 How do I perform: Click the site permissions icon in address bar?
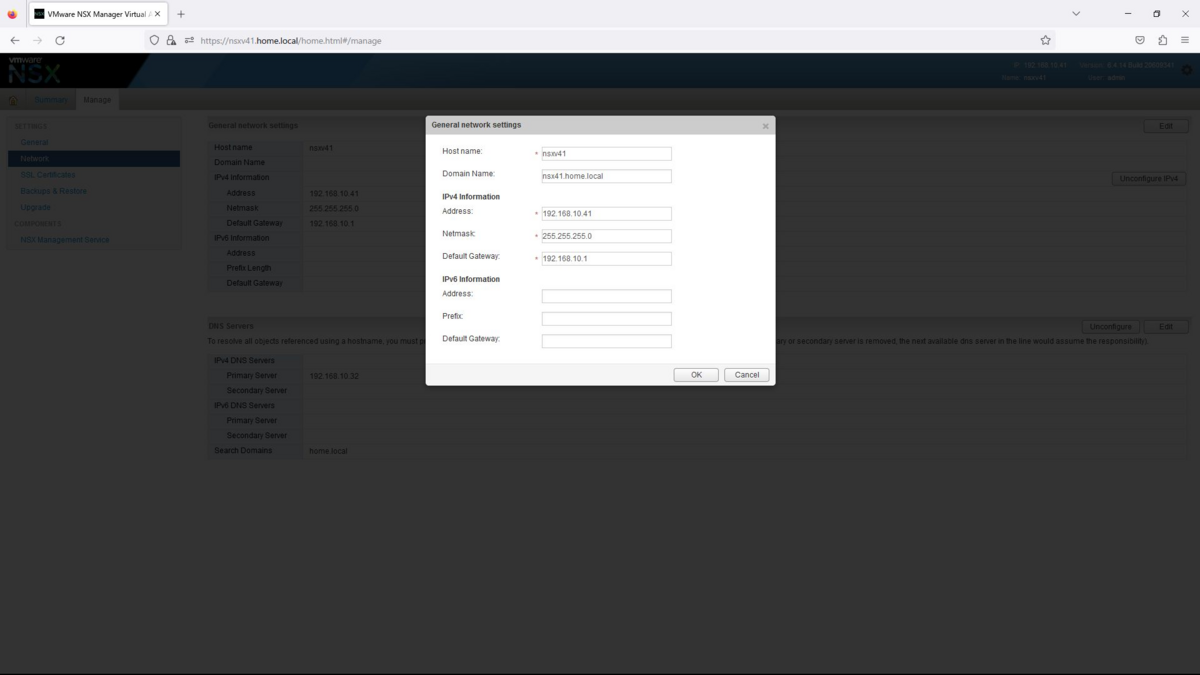tap(189, 41)
